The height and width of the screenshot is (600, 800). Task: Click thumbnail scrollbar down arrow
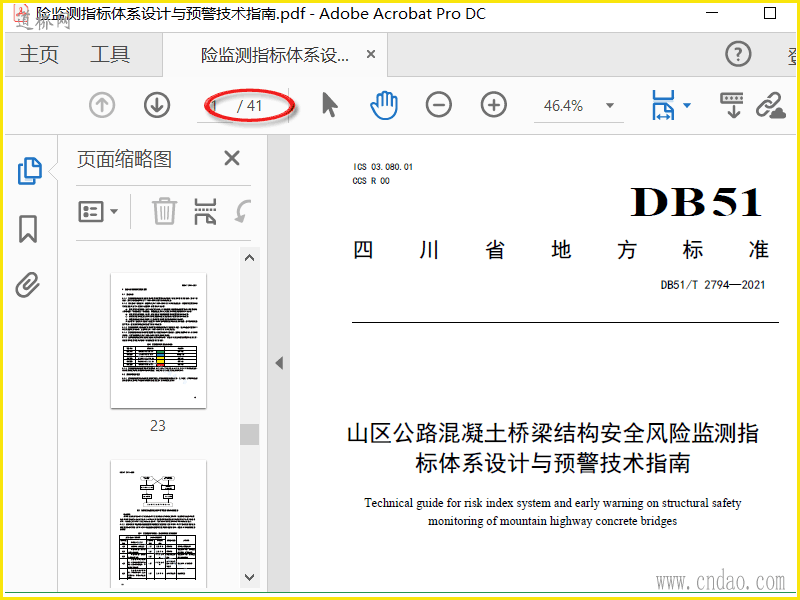pos(249,578)
